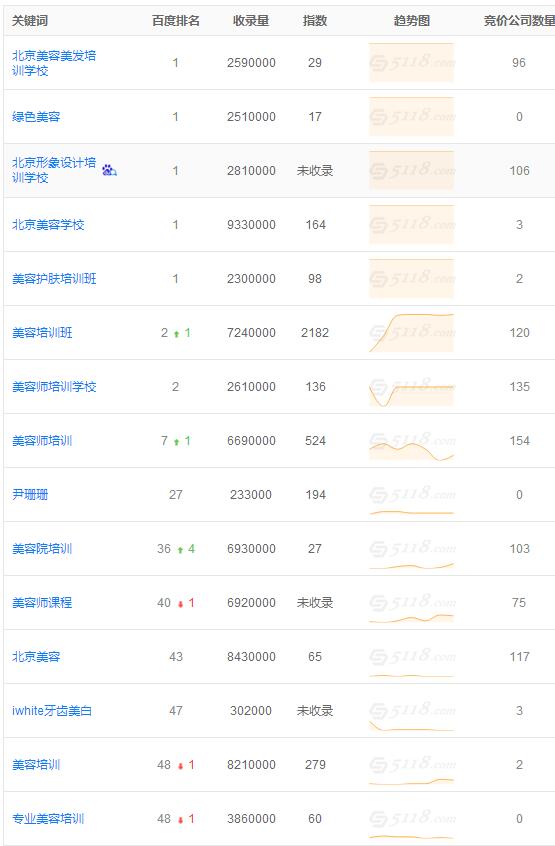This screenshot has height=846, width=555.
Task: Click red down arrow in 专业美容培训 row
Action: 180,820
